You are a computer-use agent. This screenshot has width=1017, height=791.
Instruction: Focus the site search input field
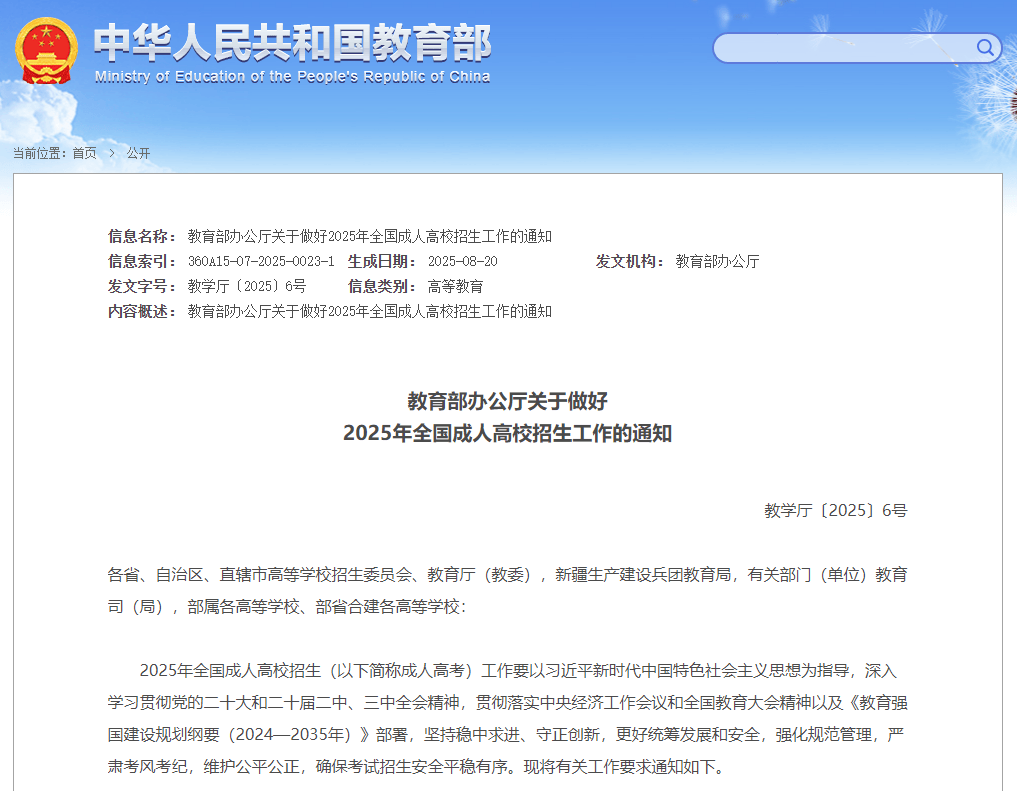click(856, 48)
